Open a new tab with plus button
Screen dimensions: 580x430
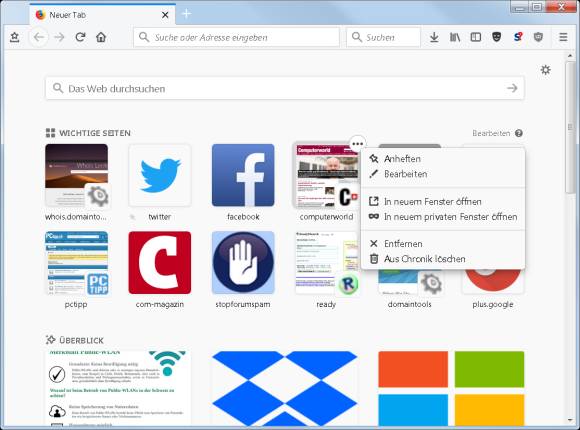pos(187,14)
